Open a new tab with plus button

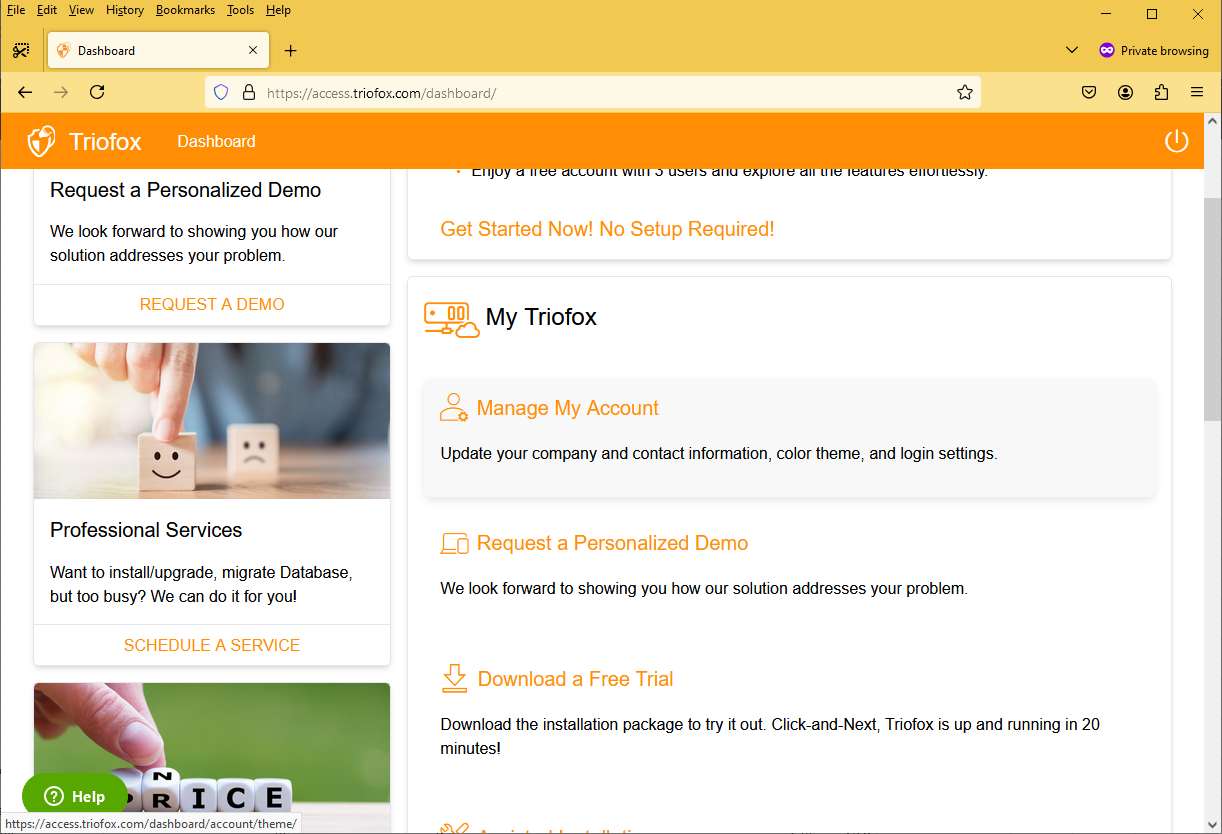click(290, 50)
